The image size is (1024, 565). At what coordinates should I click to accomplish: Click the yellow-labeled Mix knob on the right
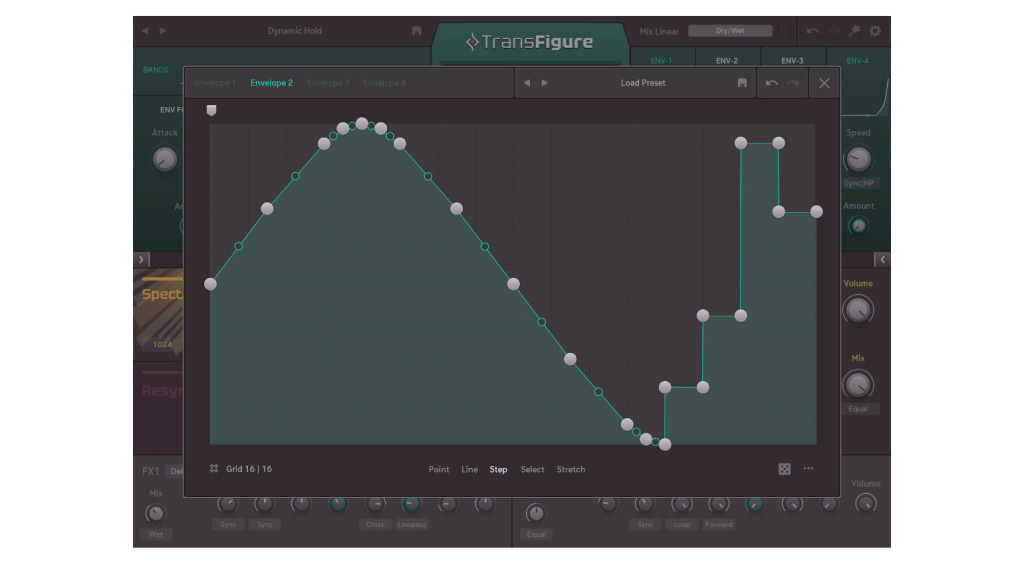(858, 385)
